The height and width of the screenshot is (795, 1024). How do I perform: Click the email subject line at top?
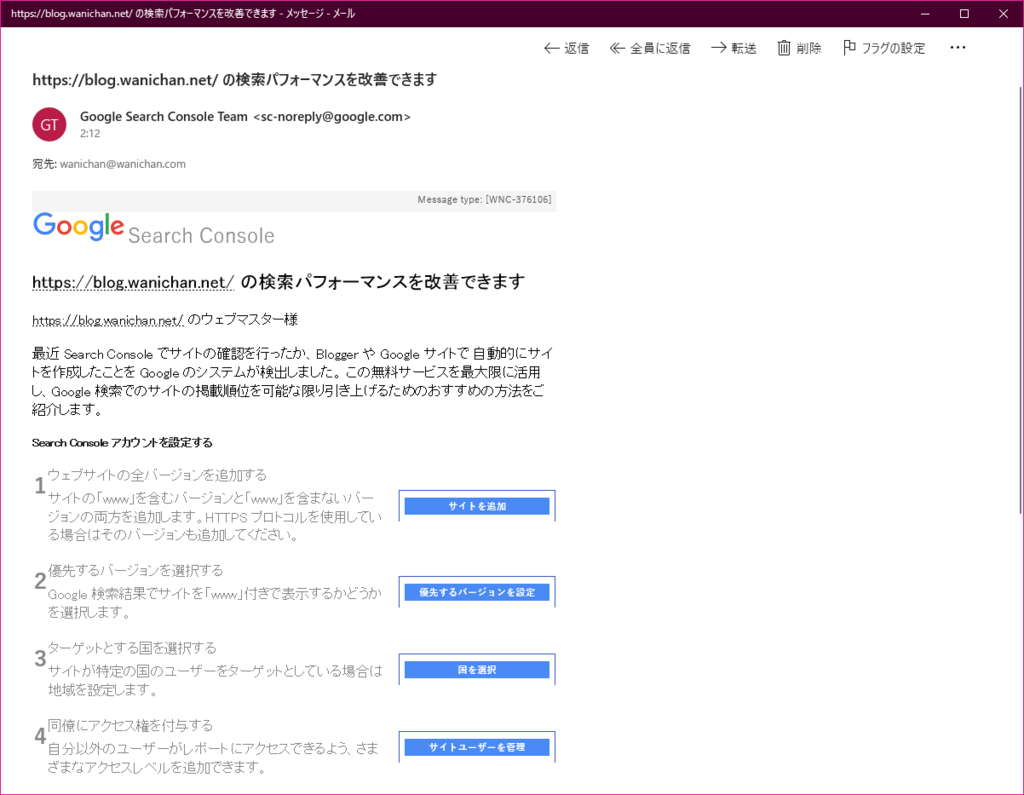[234, 80]
